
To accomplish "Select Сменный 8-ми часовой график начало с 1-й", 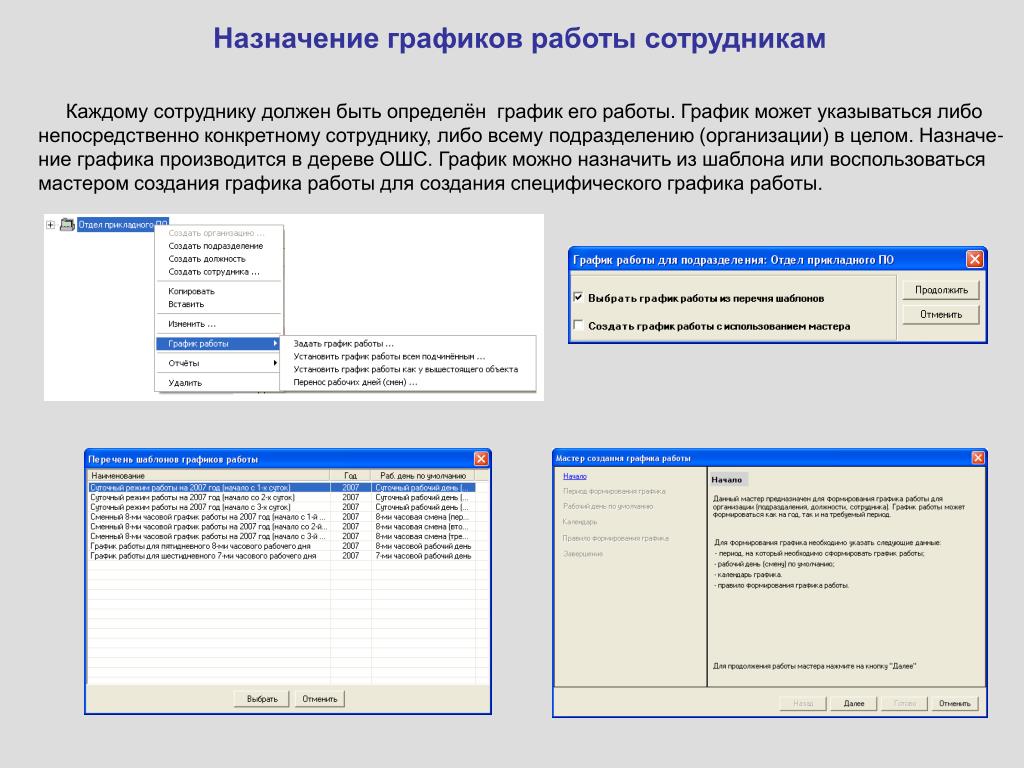I will pyautogui.click(x=281, y=517).
